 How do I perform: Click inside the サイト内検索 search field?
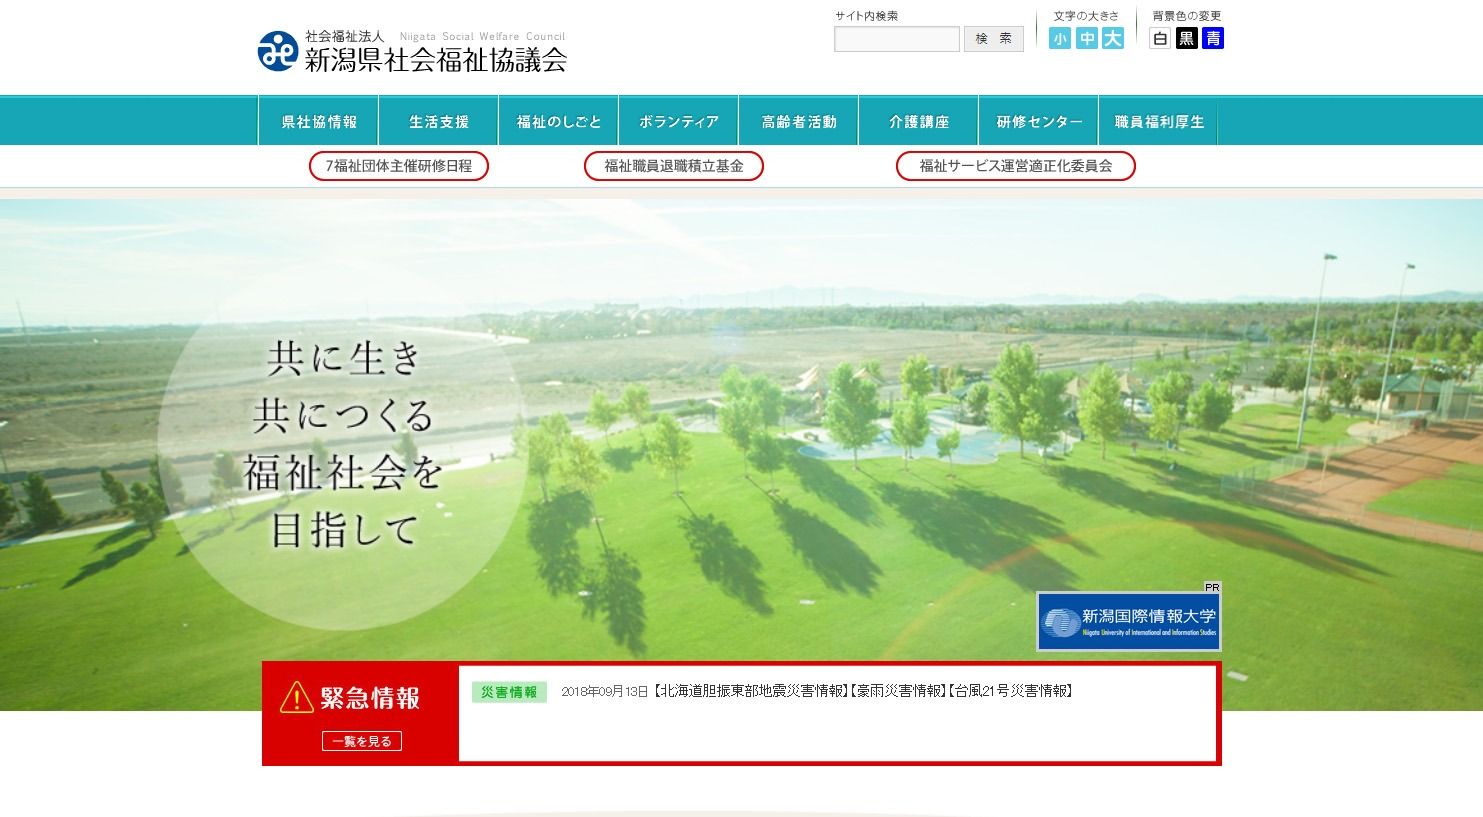896,39
